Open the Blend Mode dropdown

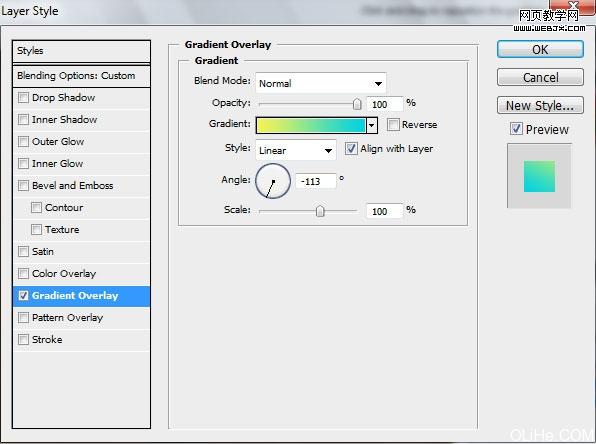(321, 83)
